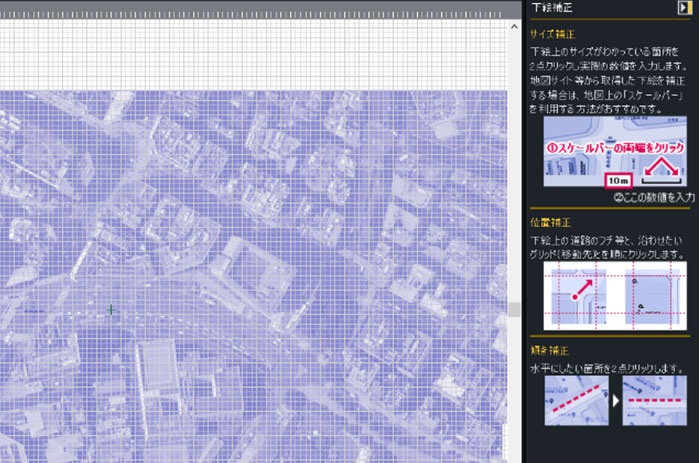Click the canvas vertical scrollbar thumb
This screenshot has width=700, height=463.
pos(514,309)
